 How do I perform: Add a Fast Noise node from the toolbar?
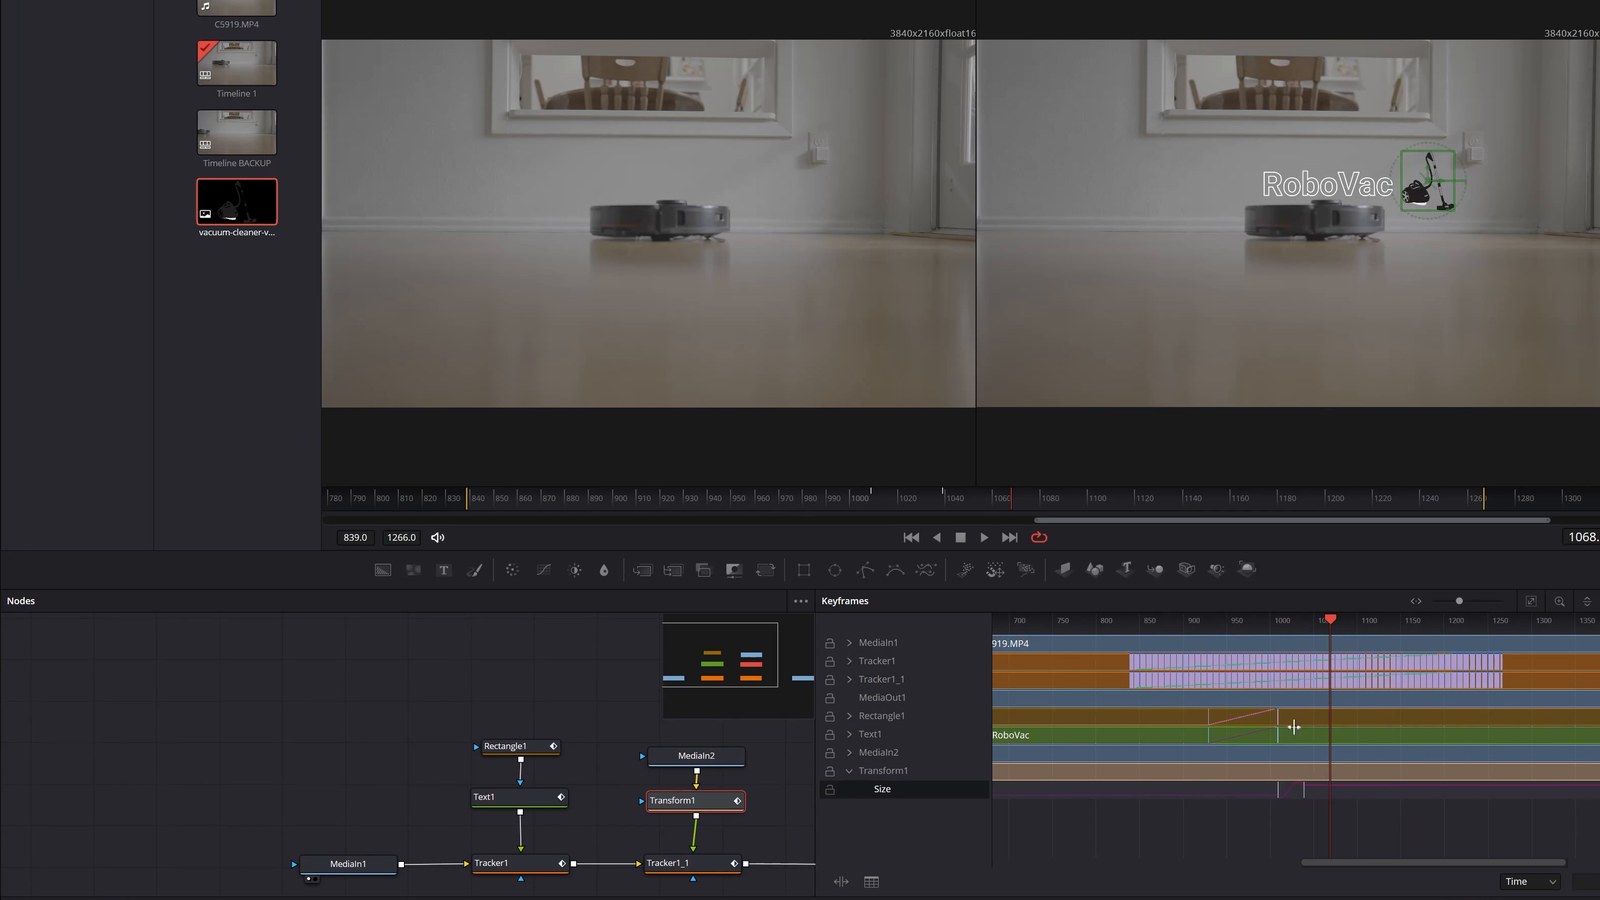pyautogui.click(x=413, y=570)
